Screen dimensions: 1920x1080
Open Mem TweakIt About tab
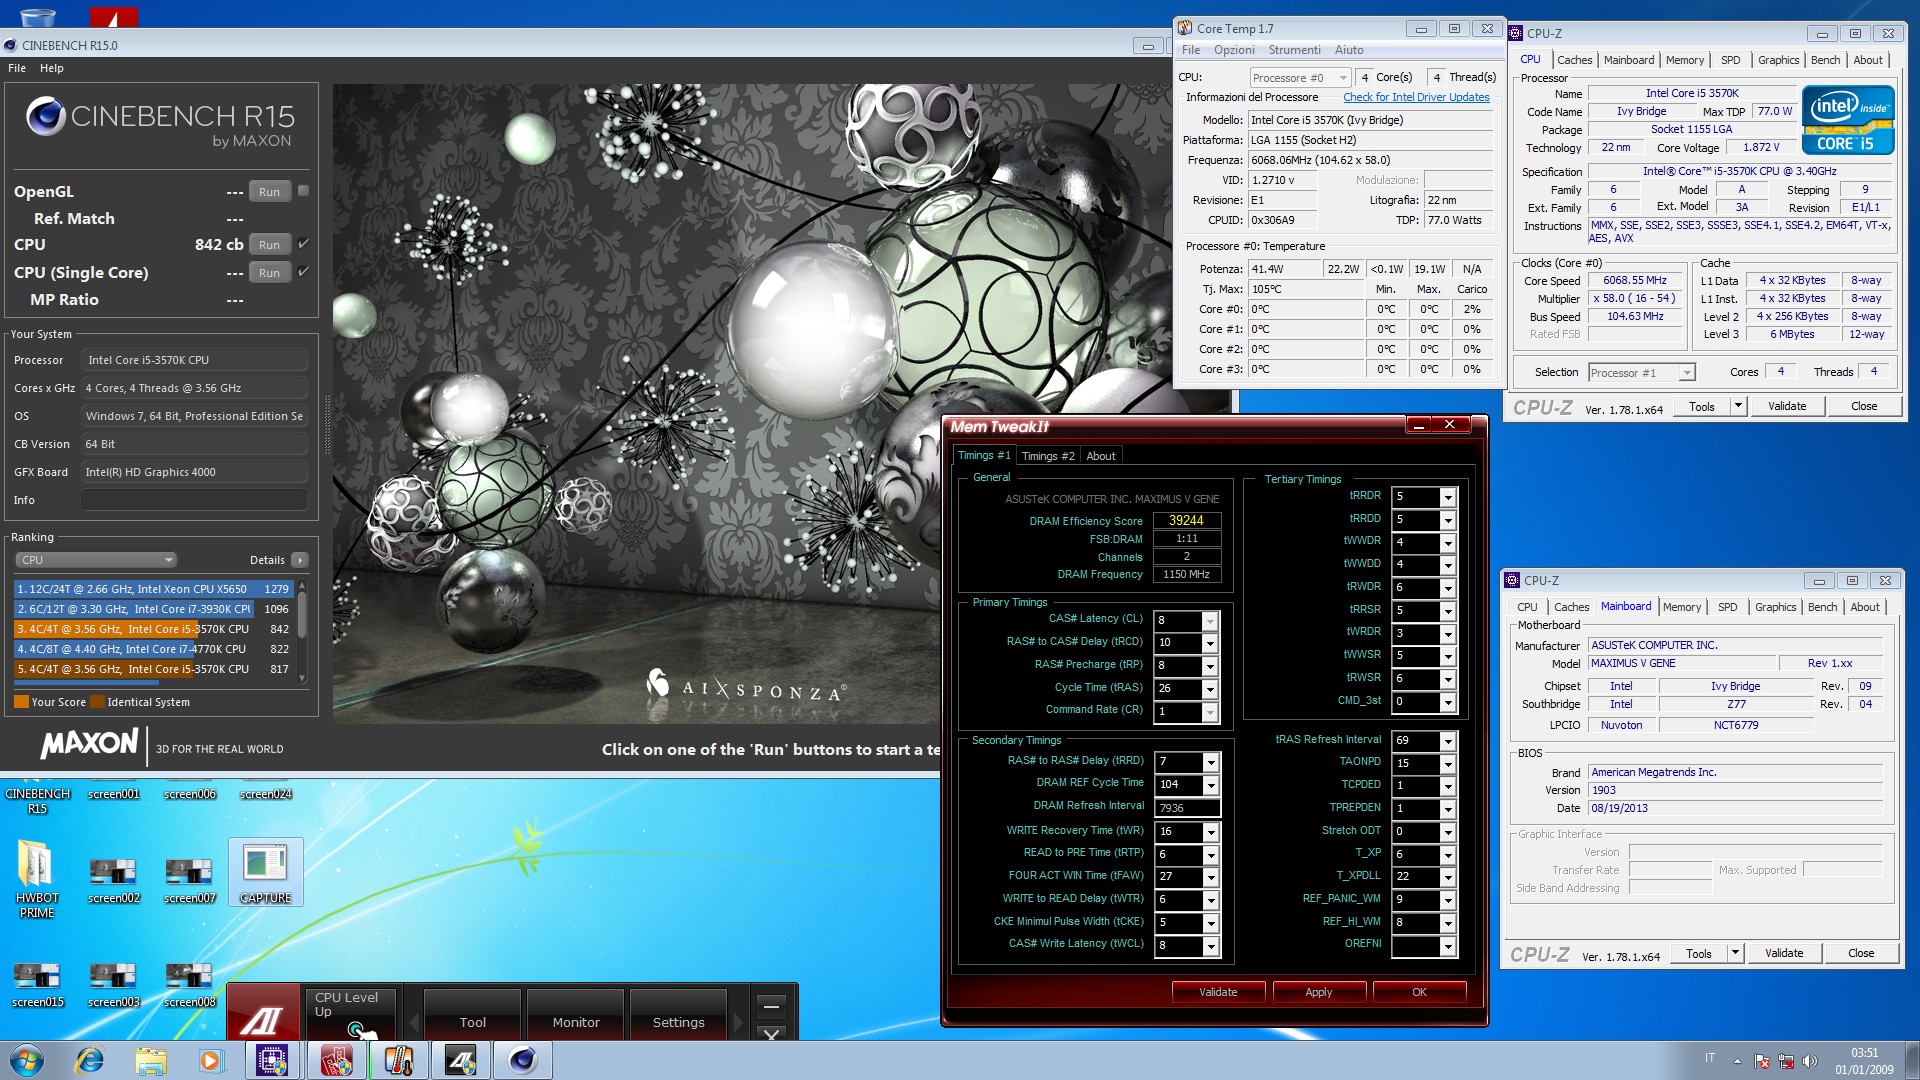1101,456
